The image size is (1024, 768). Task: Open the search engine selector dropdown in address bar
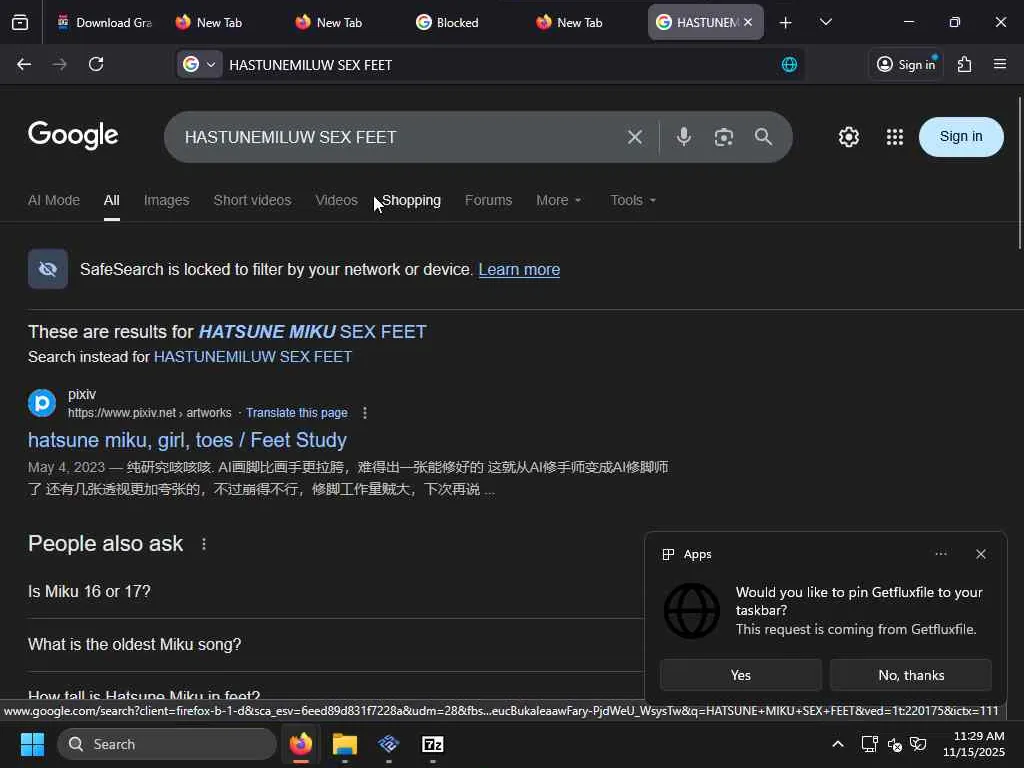(x=200, y=64)
